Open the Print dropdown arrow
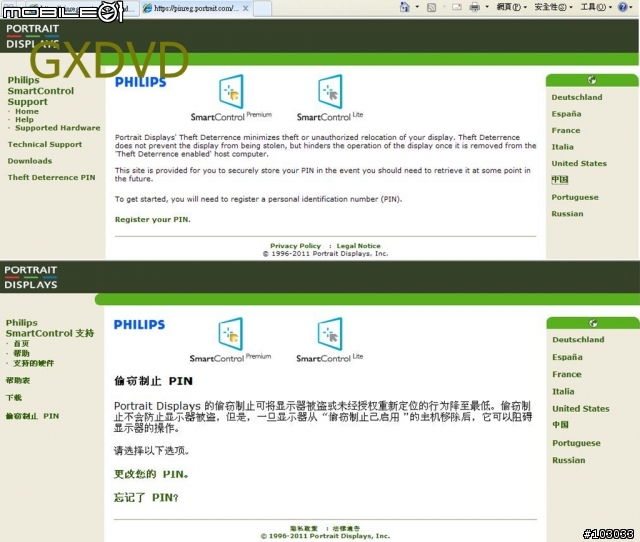 click(x=487, y=7)
